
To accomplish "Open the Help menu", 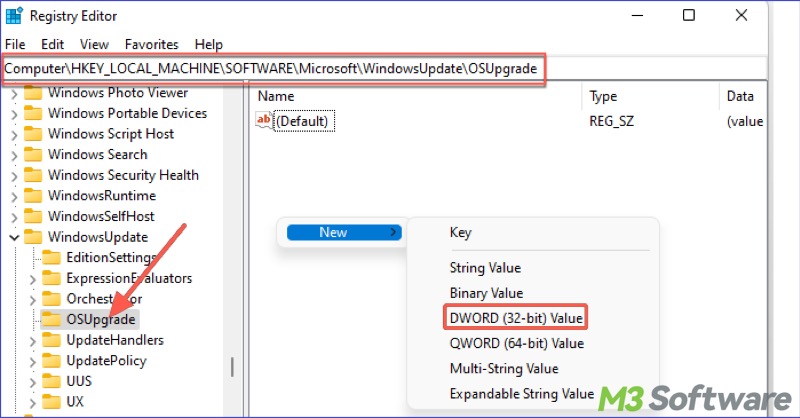I will point(209,44).
